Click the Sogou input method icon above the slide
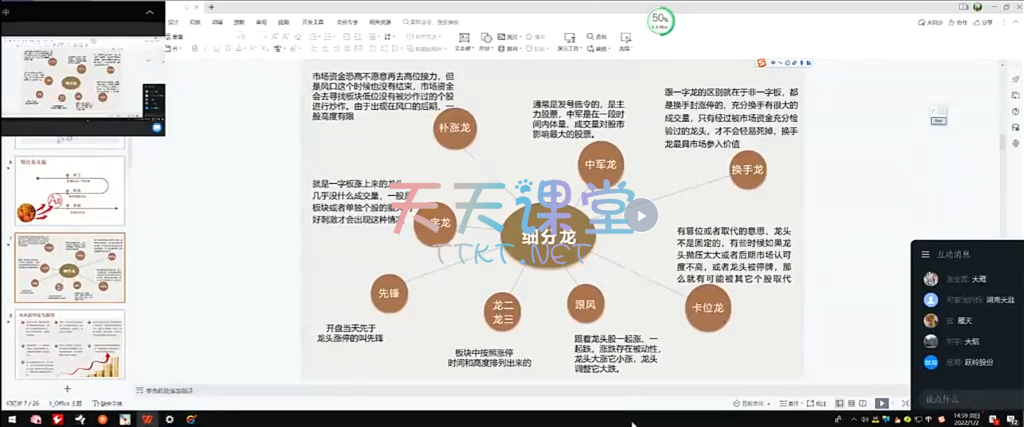The image size is (1024, 427). 763,65
